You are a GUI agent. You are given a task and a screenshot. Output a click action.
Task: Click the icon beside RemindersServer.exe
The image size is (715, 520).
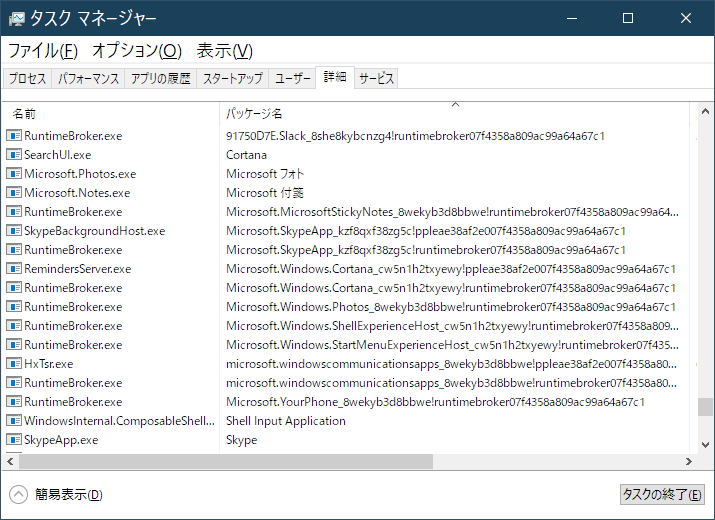14,269
